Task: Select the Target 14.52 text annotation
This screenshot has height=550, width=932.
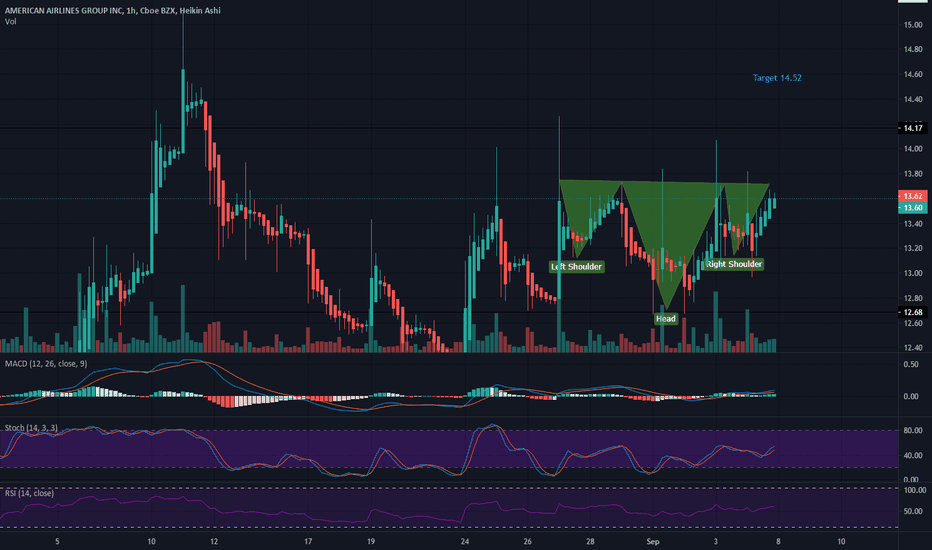Action: point(777,78)
